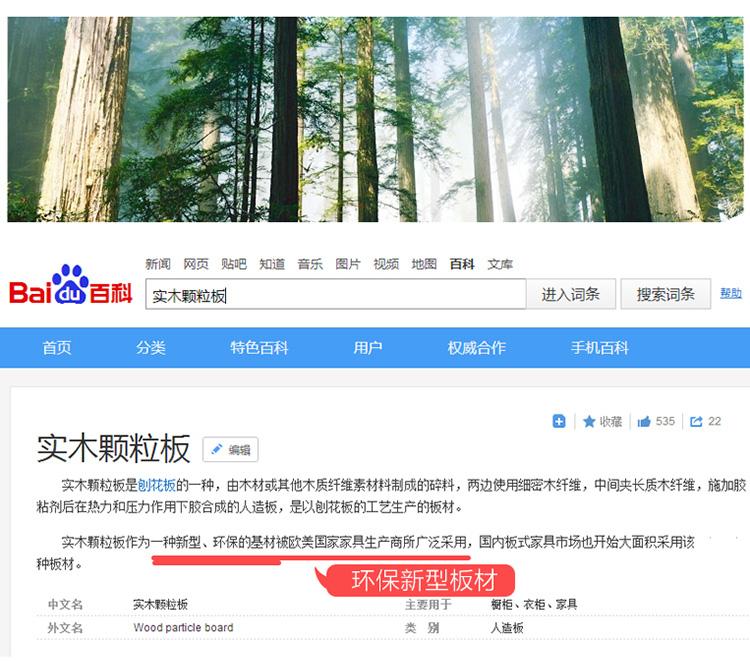Click the share icon showing 22
Screen dimensions: 750x661
696,422
